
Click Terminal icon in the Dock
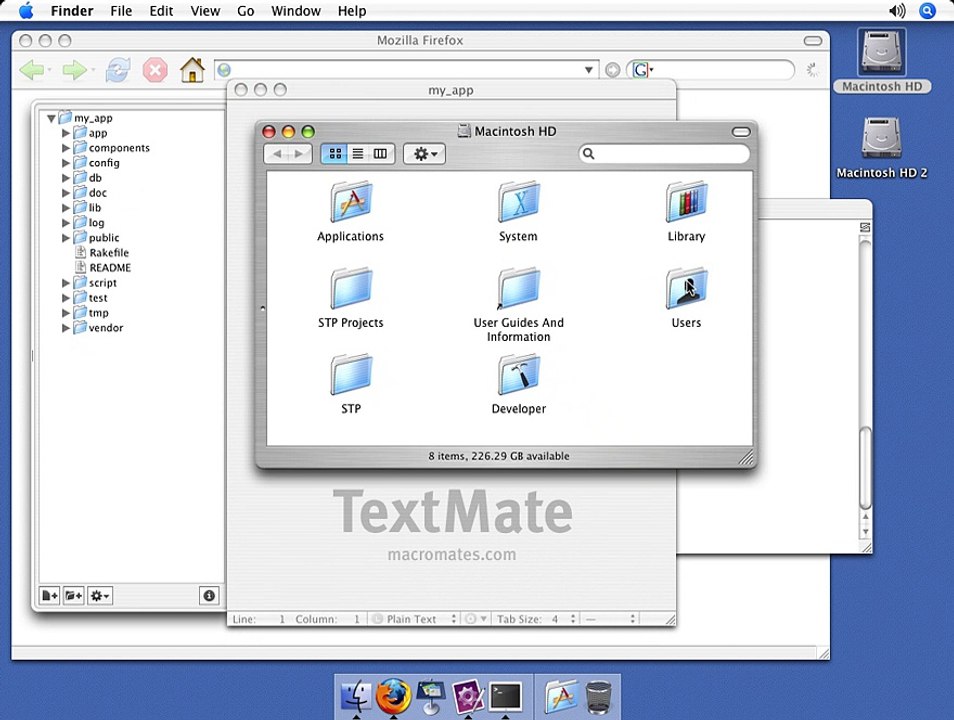506,697
